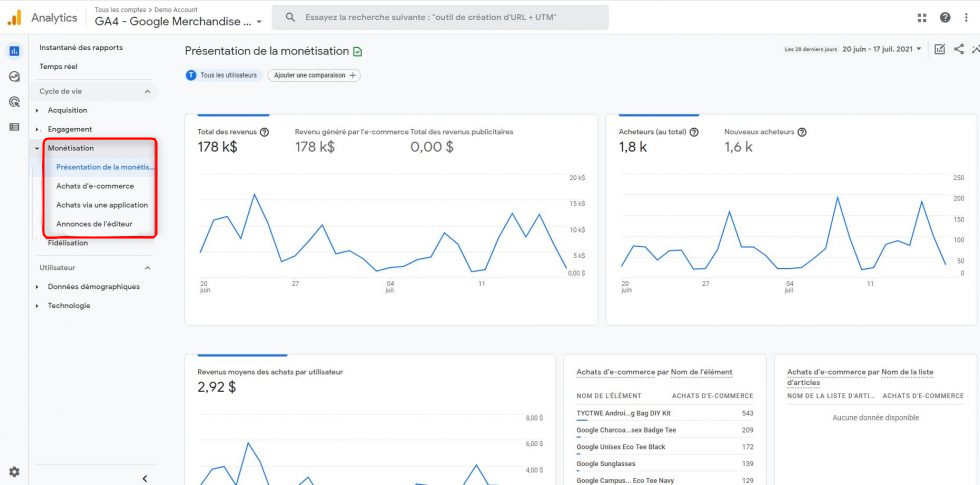Click the customize report pencil icon

pos(939,49)
